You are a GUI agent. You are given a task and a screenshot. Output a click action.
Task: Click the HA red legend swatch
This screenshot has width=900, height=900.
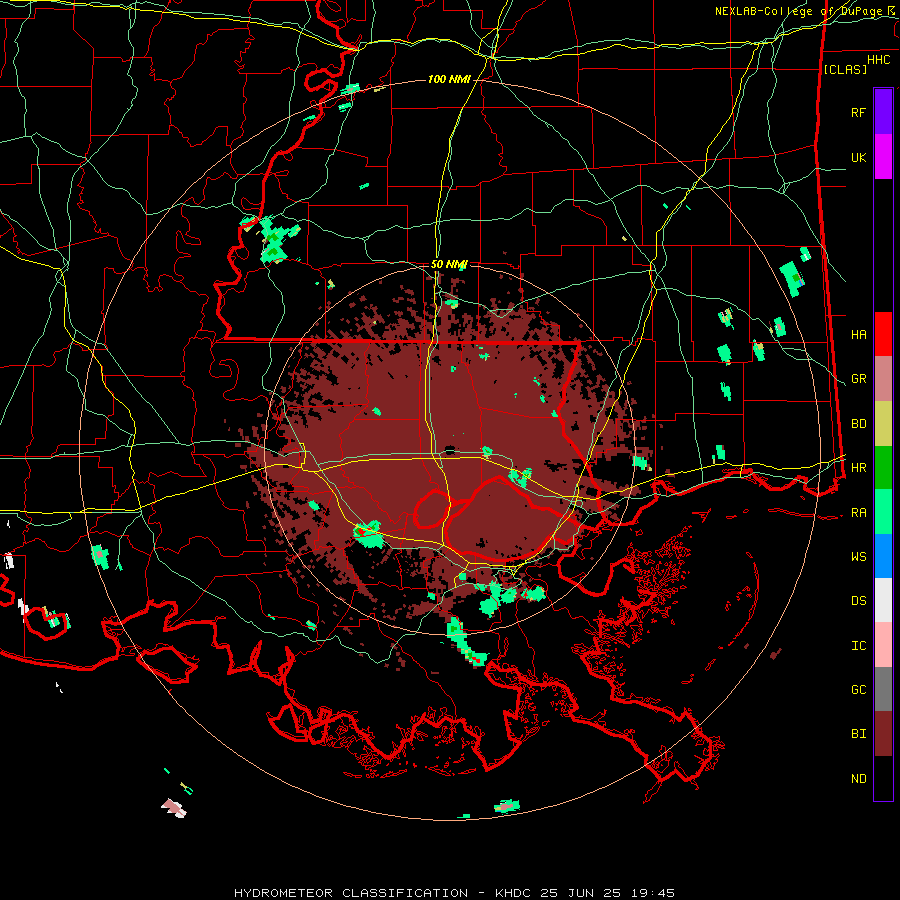883,334
